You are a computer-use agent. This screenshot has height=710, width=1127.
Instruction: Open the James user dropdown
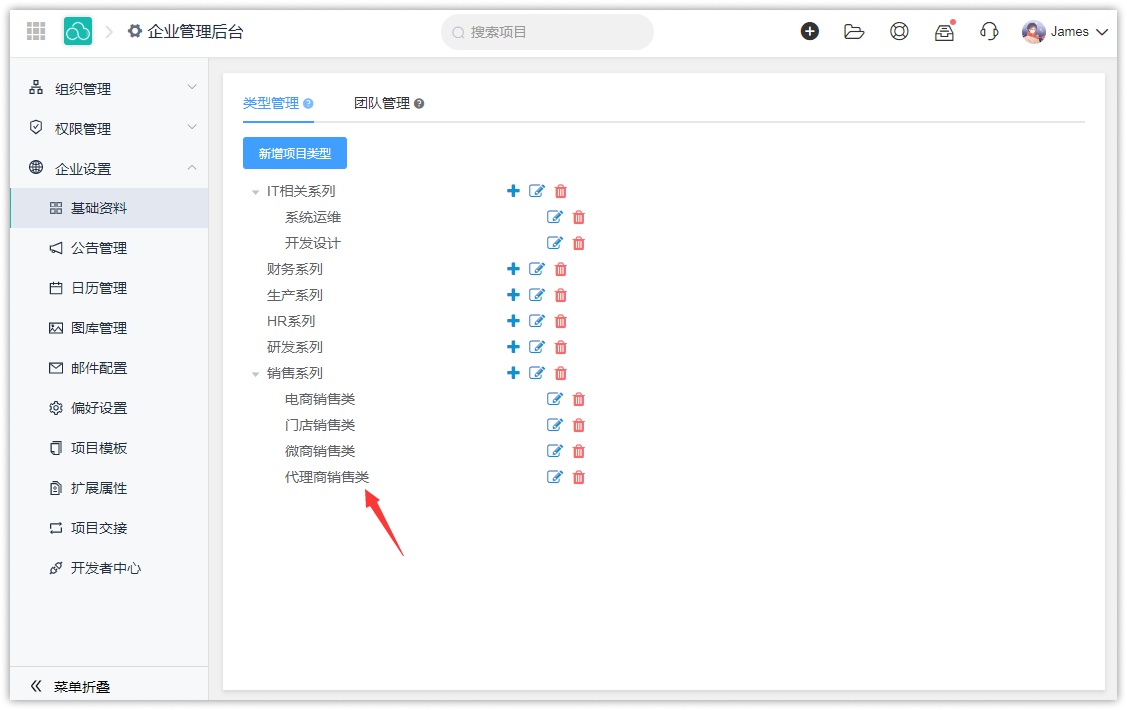click(1066, 32)
